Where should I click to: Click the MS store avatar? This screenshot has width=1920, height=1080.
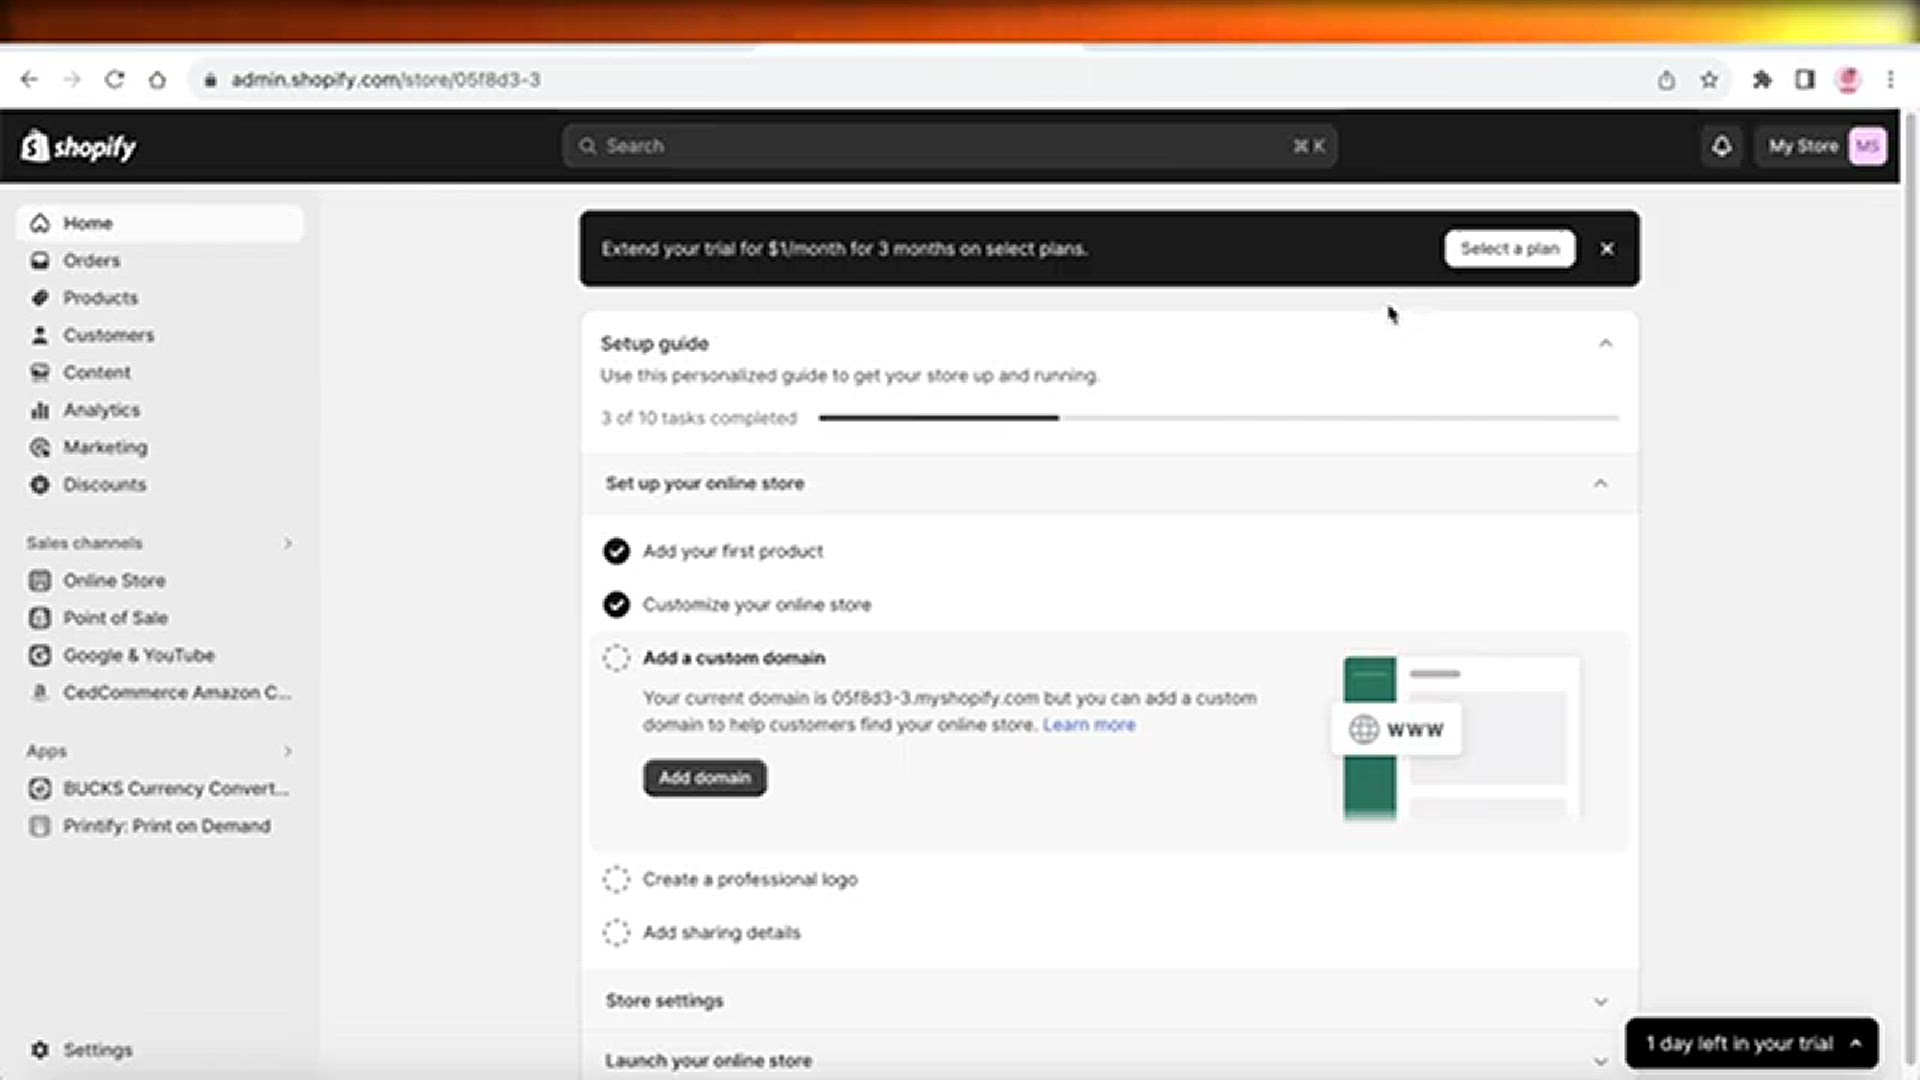1867,146
